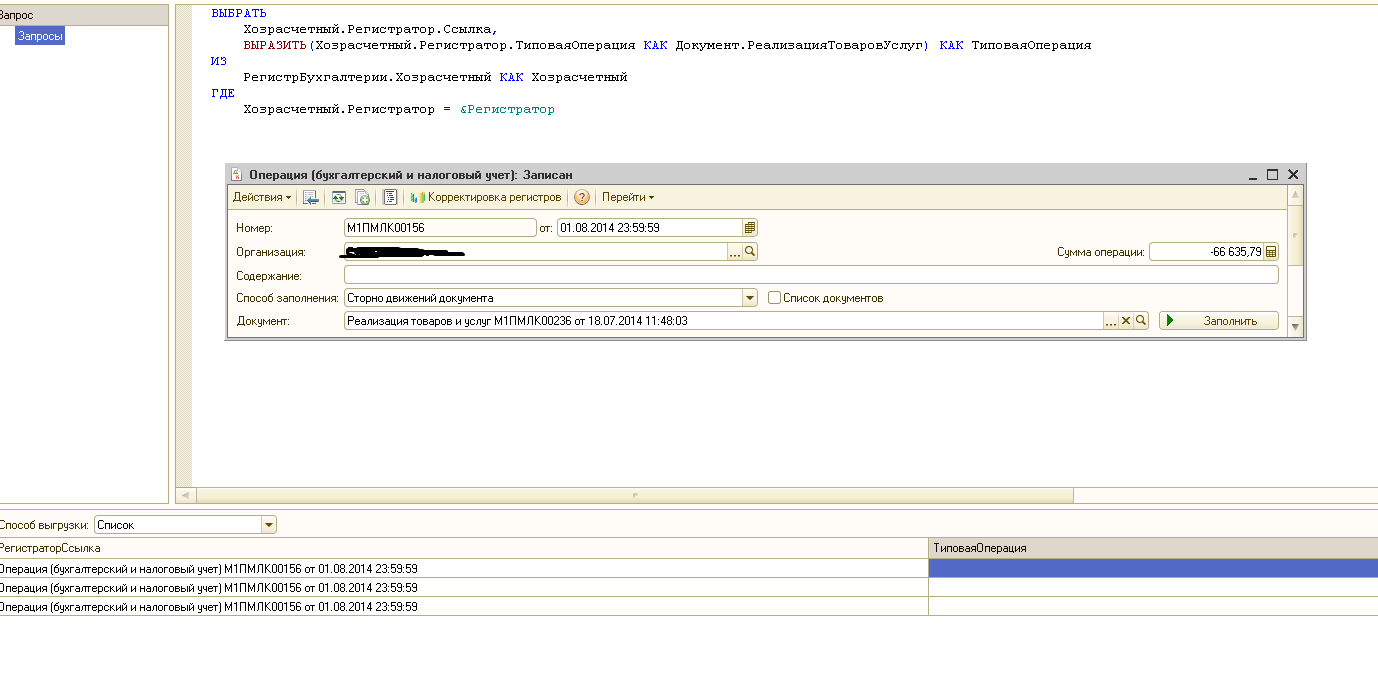Image resolution: width=1378 pixels, height=680 pixels.
Task: Open the Способ выгрузки dropdown list
Action: pos(268,525)
